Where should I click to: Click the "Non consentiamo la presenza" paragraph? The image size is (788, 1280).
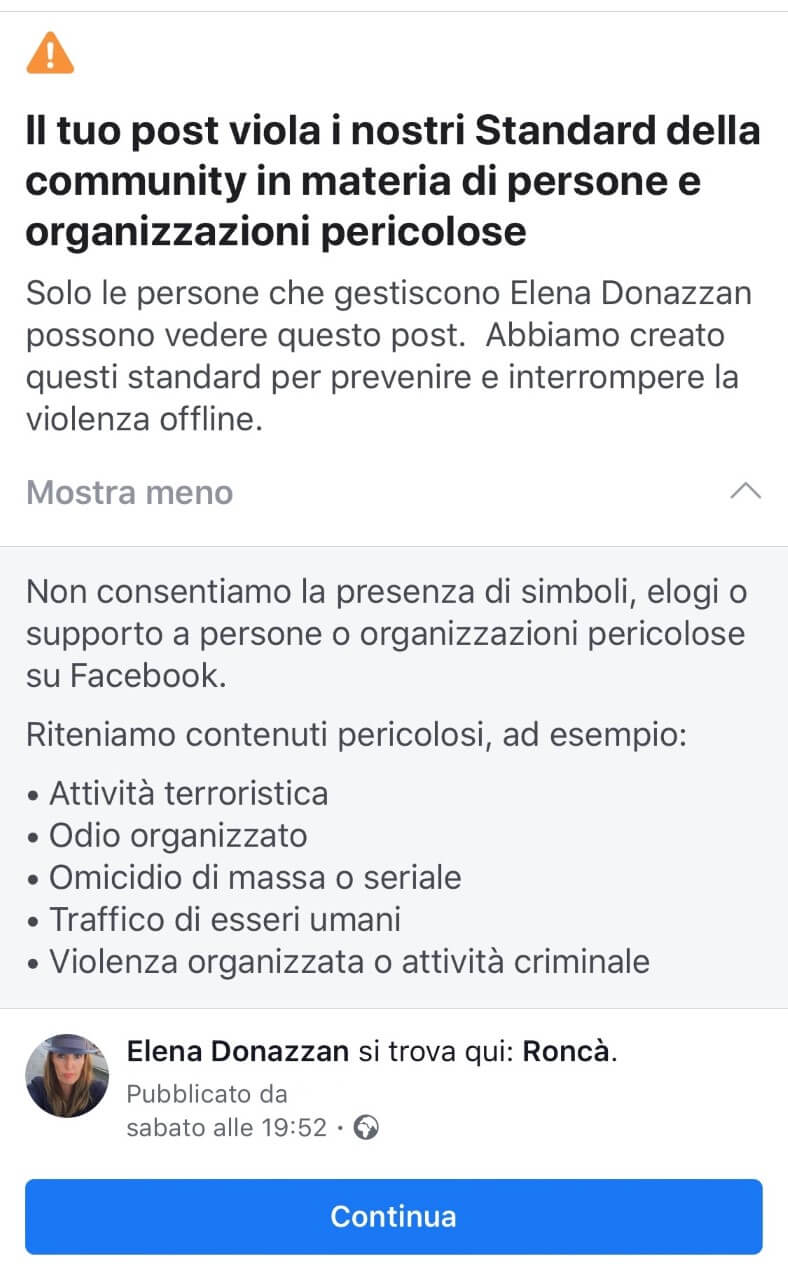(x=386, y=634)
